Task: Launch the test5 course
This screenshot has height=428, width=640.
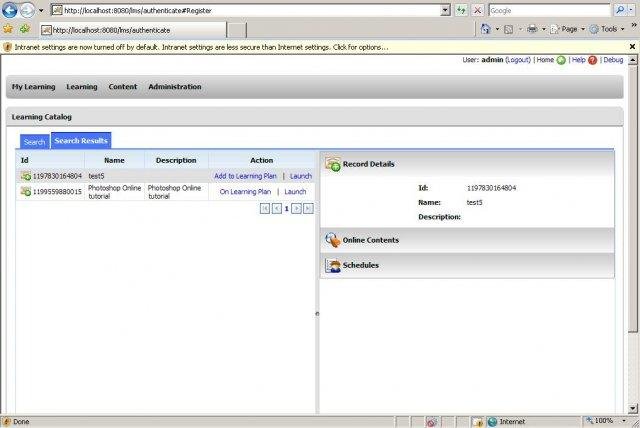Action: tap(301, 176)
